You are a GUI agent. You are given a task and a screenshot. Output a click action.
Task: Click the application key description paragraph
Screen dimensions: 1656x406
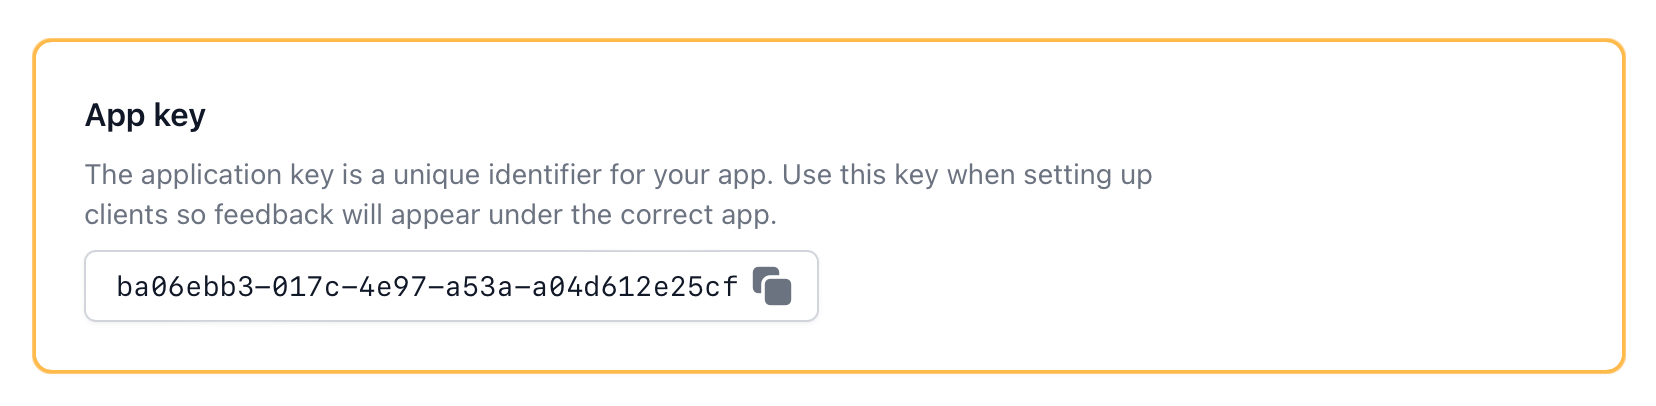pos(618,194)
